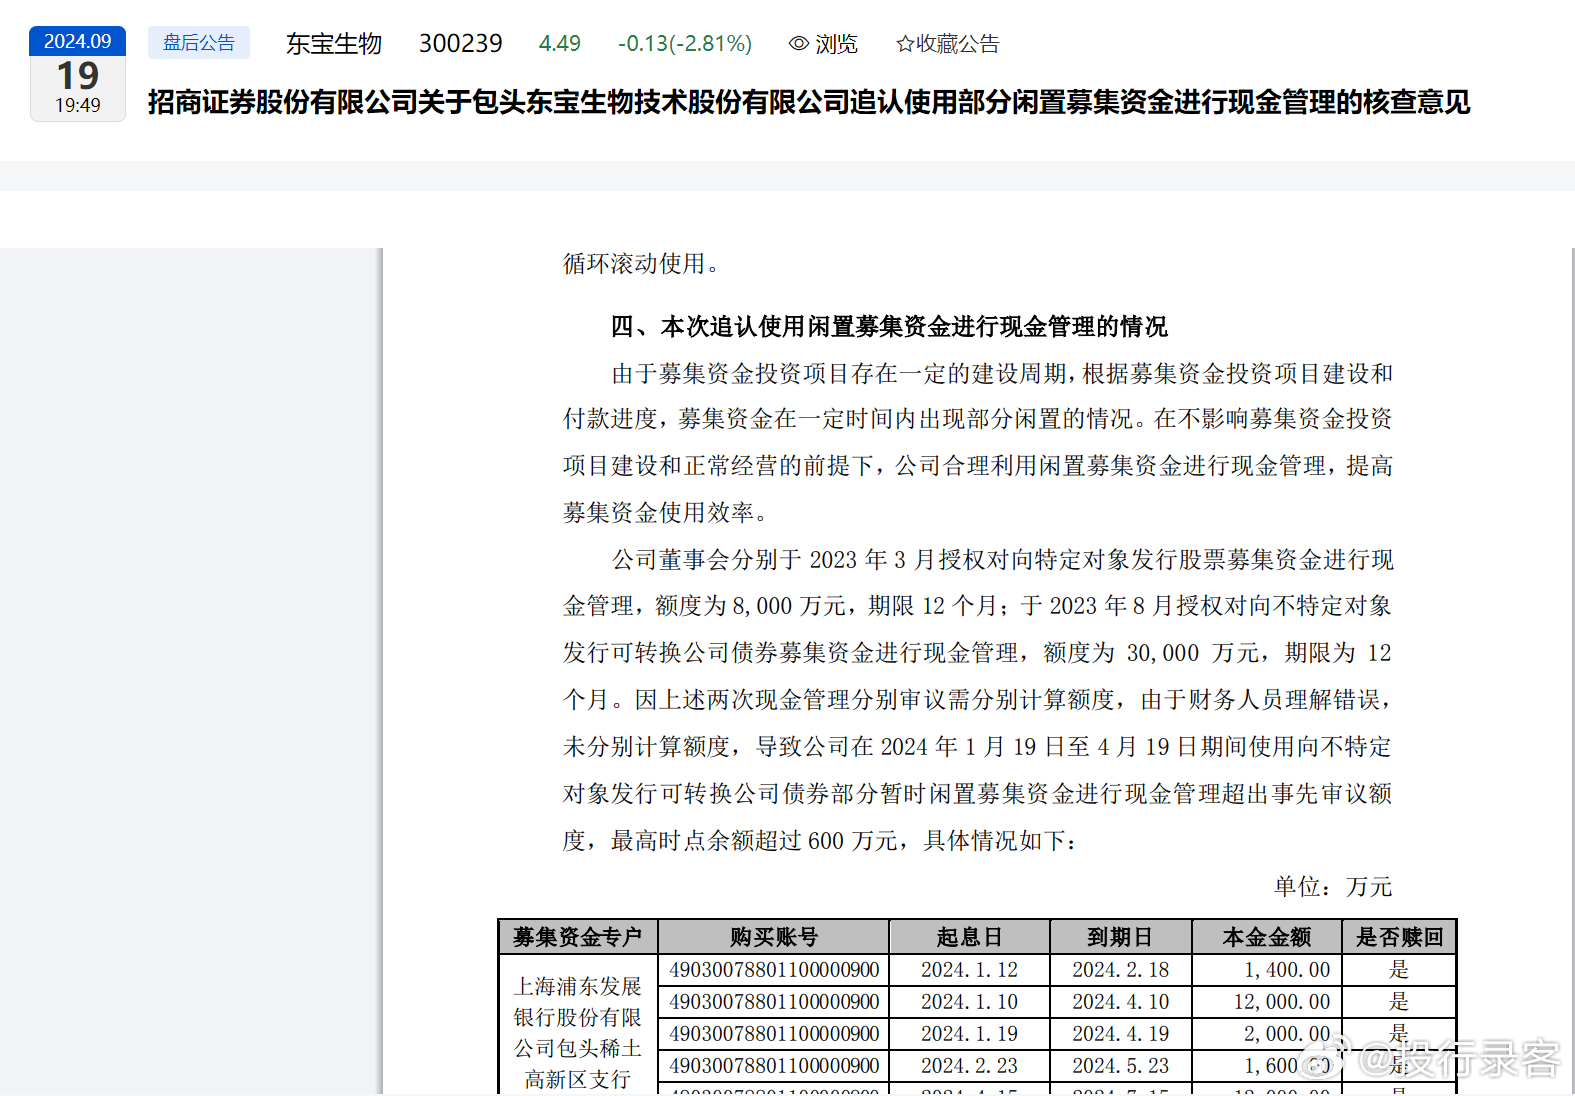Click the 是 cell in the 12,000.00 row
This screenshot has height=1096, width=1575.
point(1399,1002)
